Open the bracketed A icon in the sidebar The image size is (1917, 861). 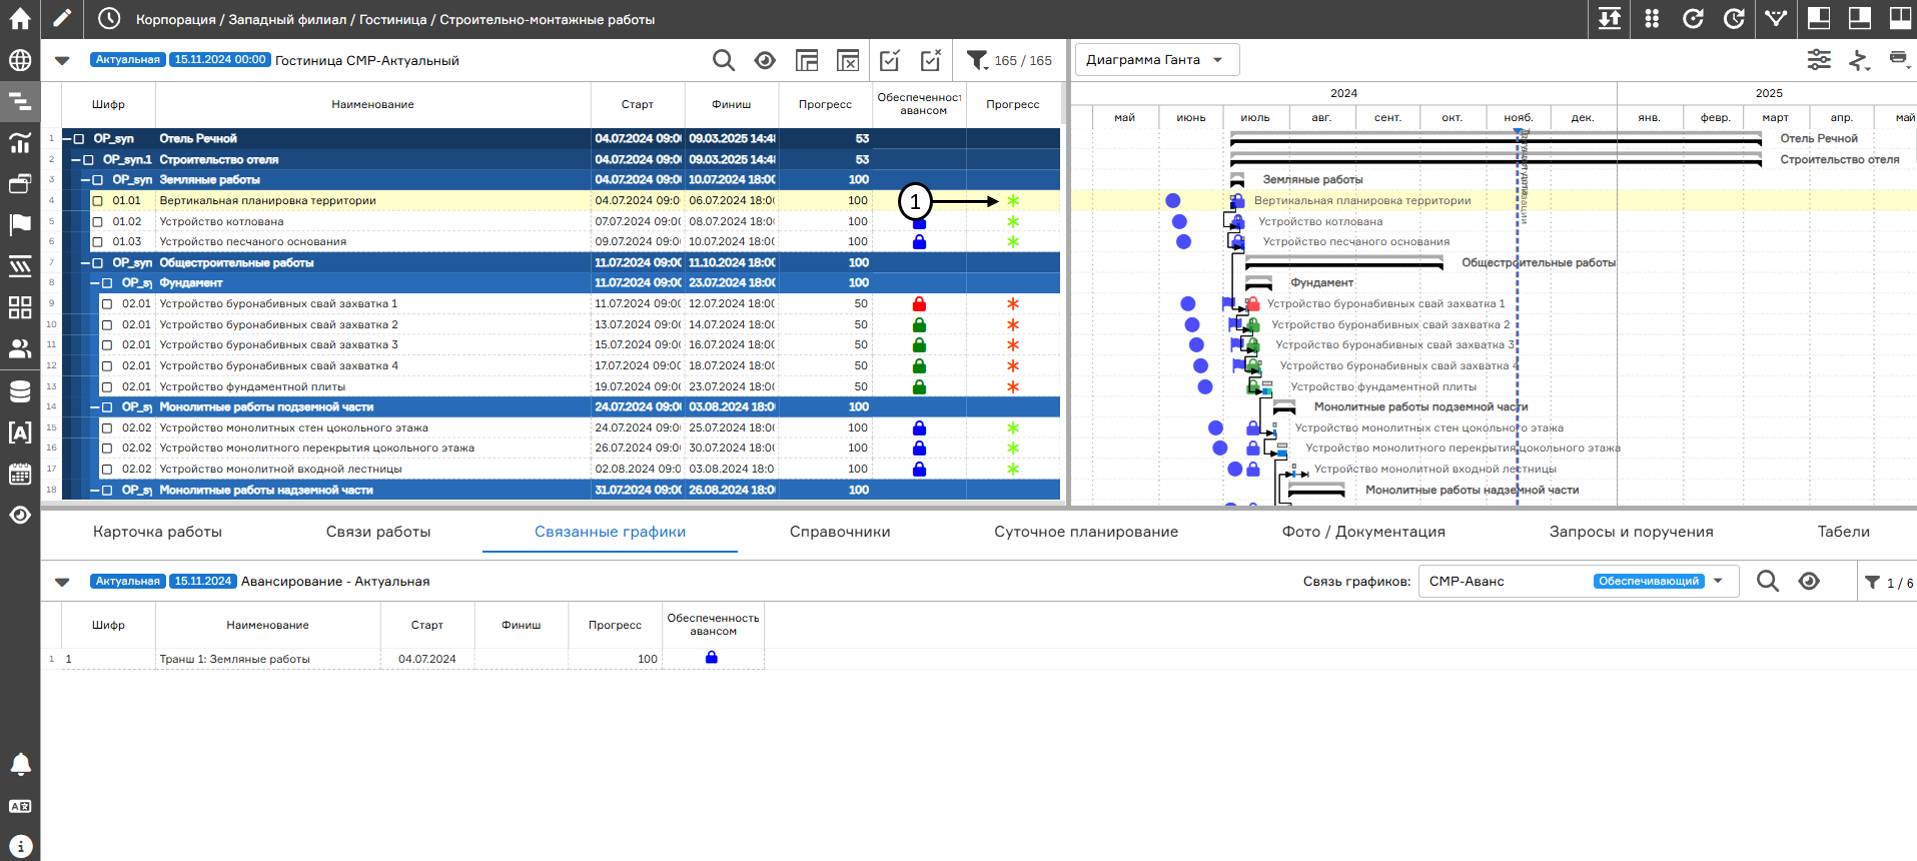pos(20,432)
